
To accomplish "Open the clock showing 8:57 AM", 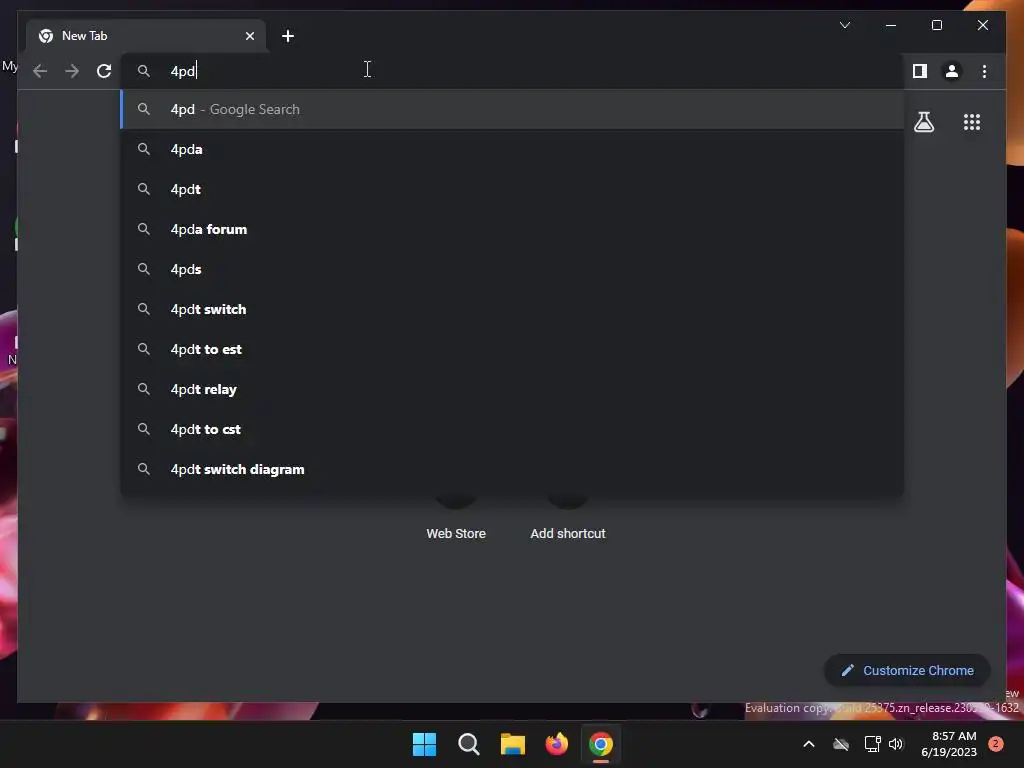I will coord(949,744).
